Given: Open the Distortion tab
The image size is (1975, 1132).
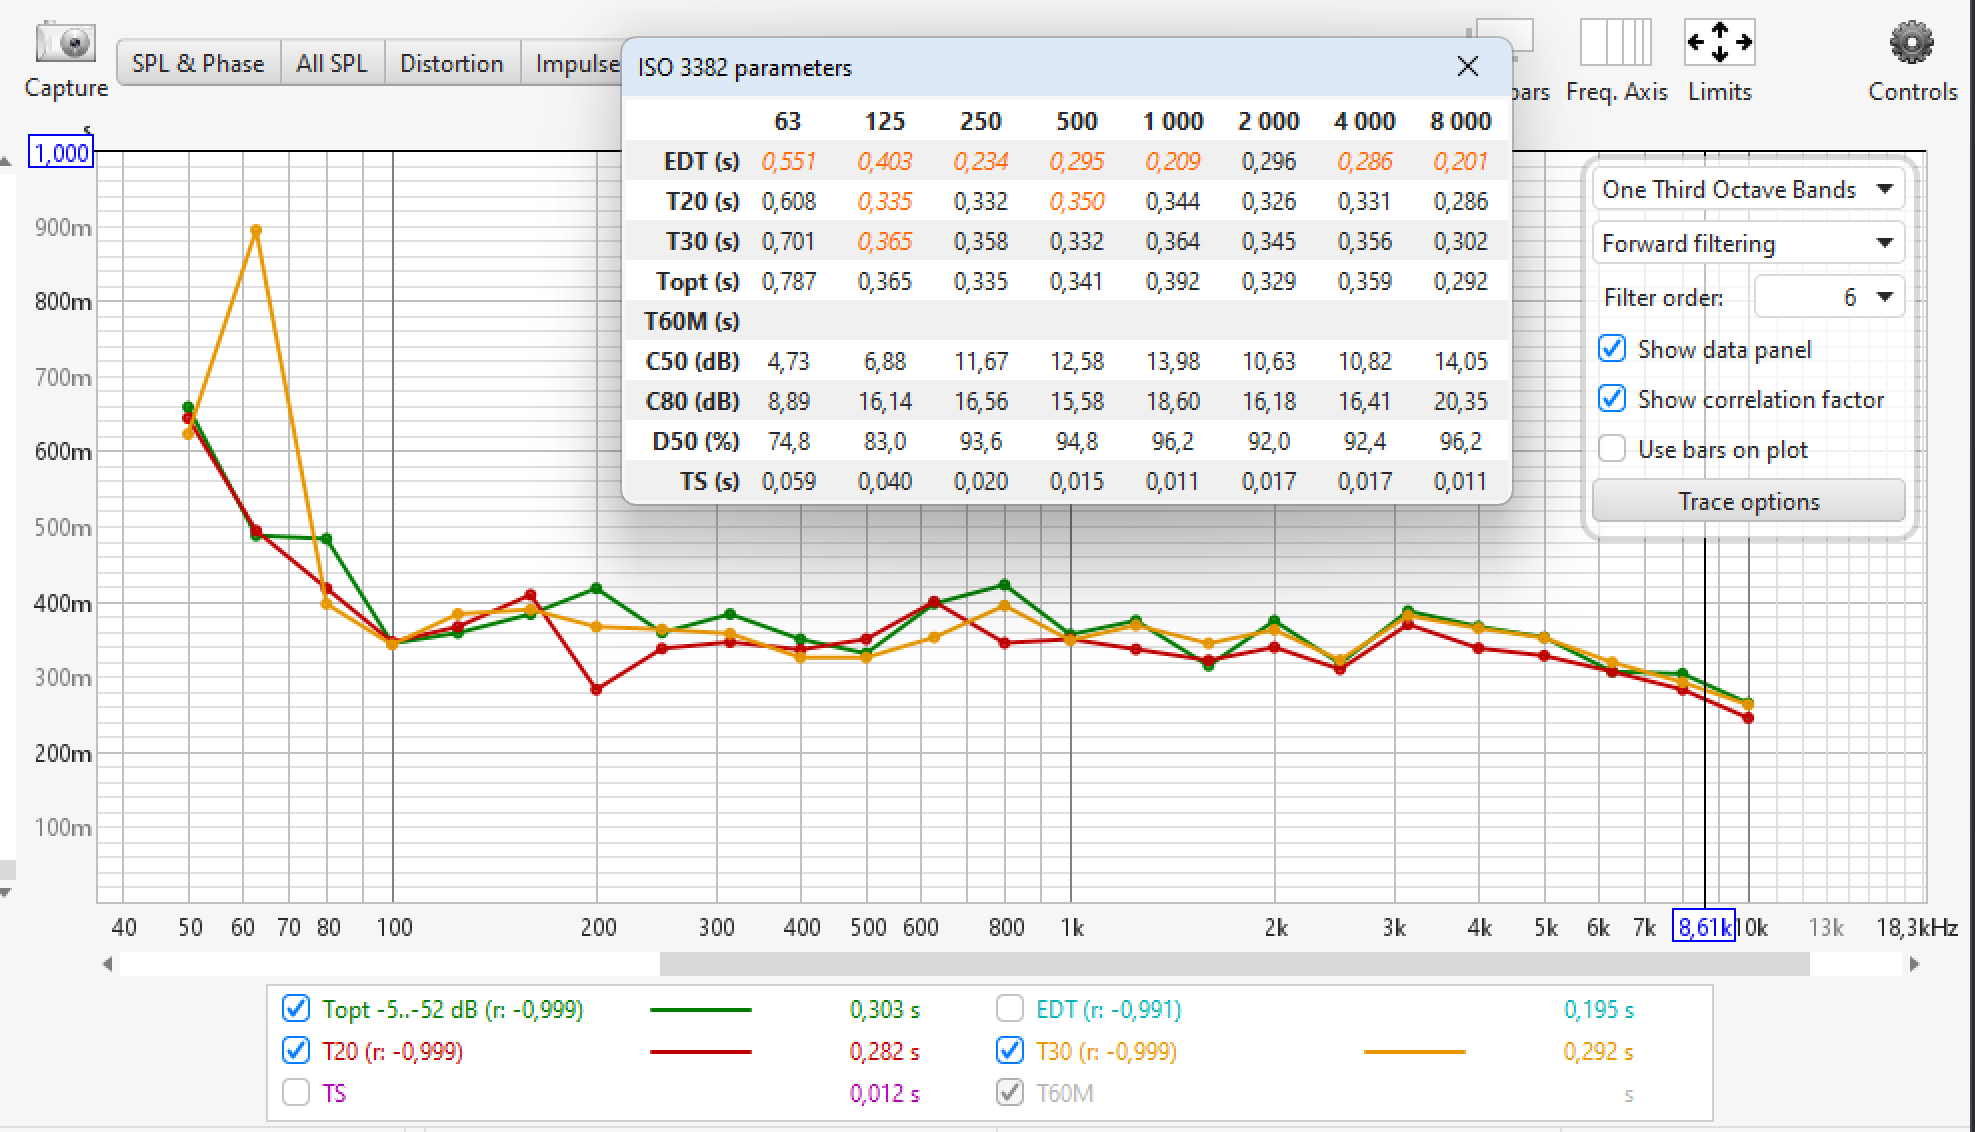Looking at the screenshot, I should click(451, 63).
